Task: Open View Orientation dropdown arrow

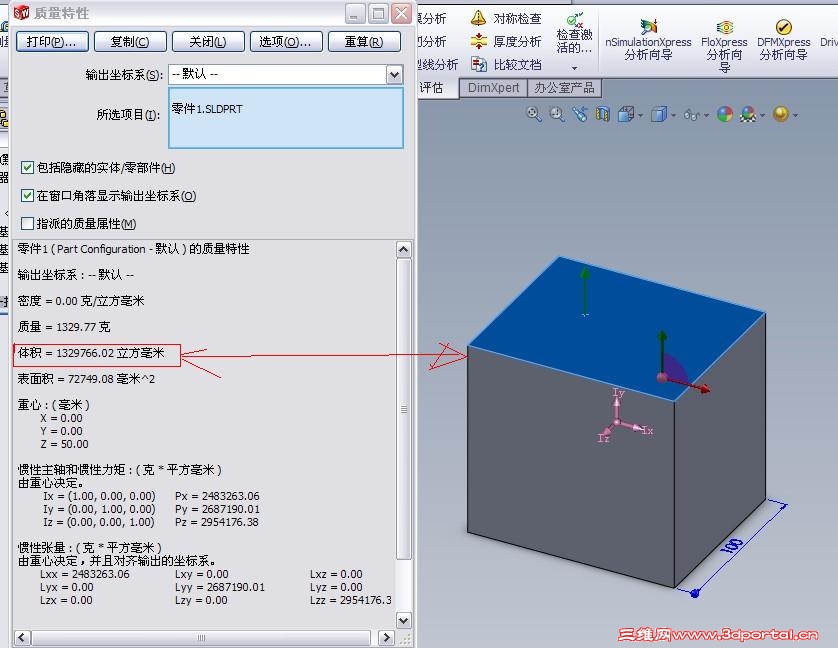Action: pos(640,115)
